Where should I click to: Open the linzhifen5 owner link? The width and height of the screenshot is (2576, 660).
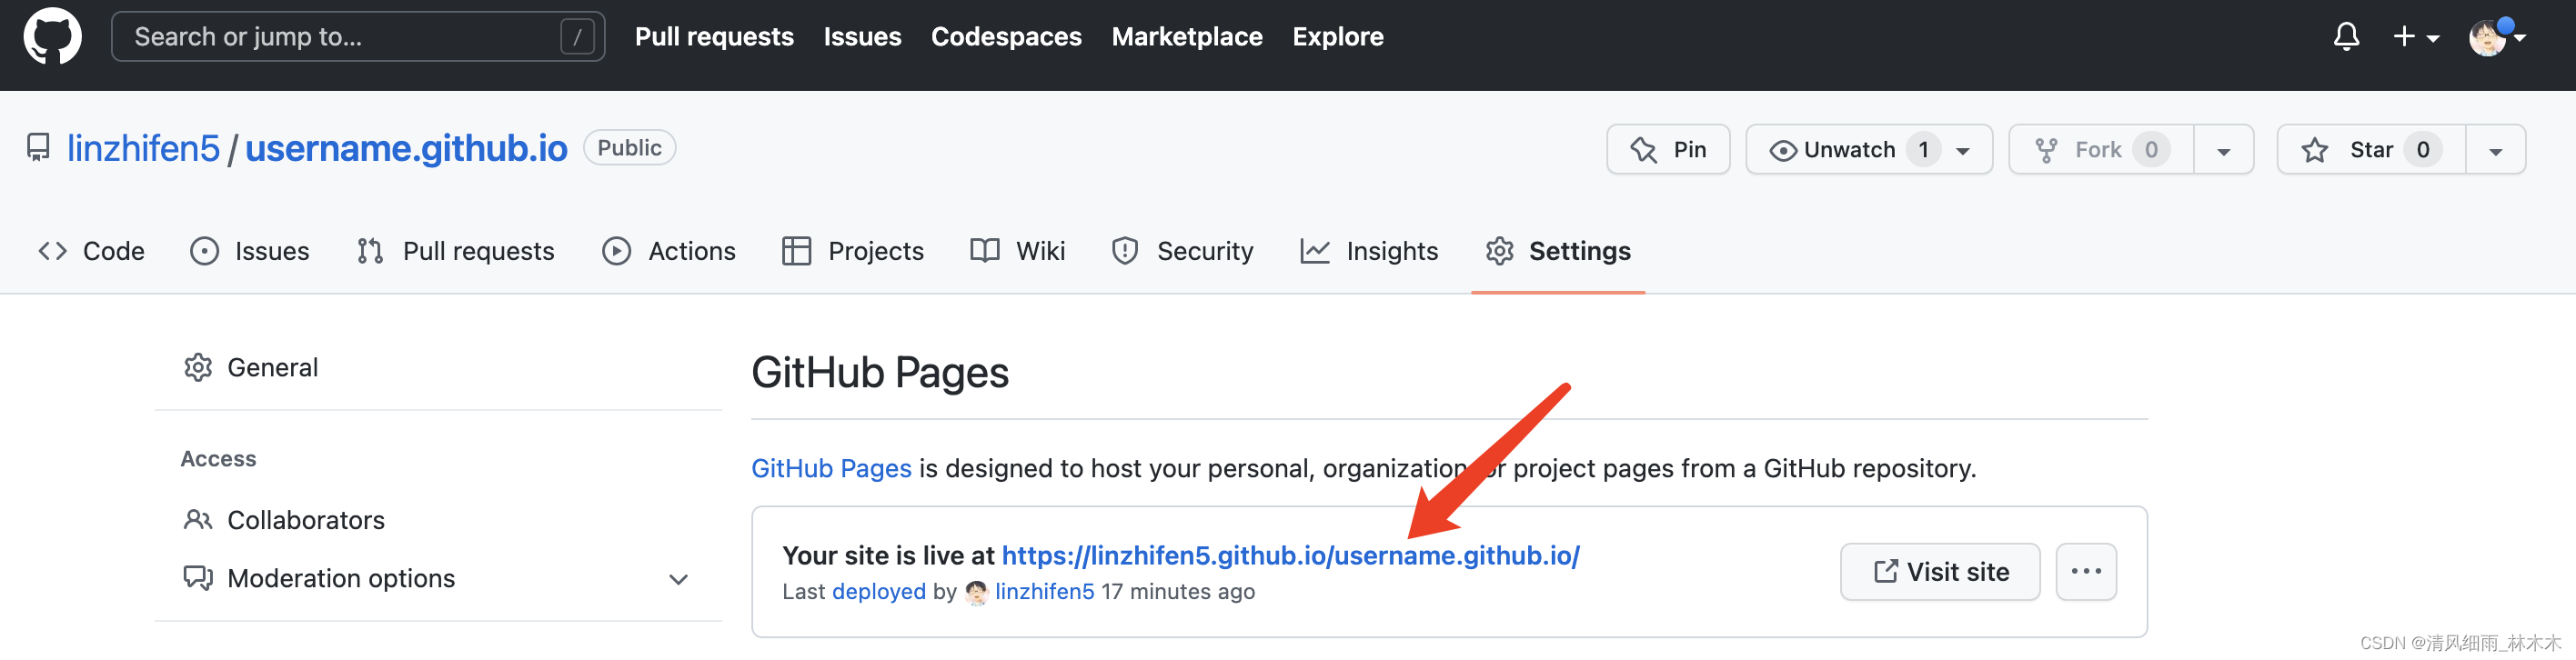tap(143, 148)
